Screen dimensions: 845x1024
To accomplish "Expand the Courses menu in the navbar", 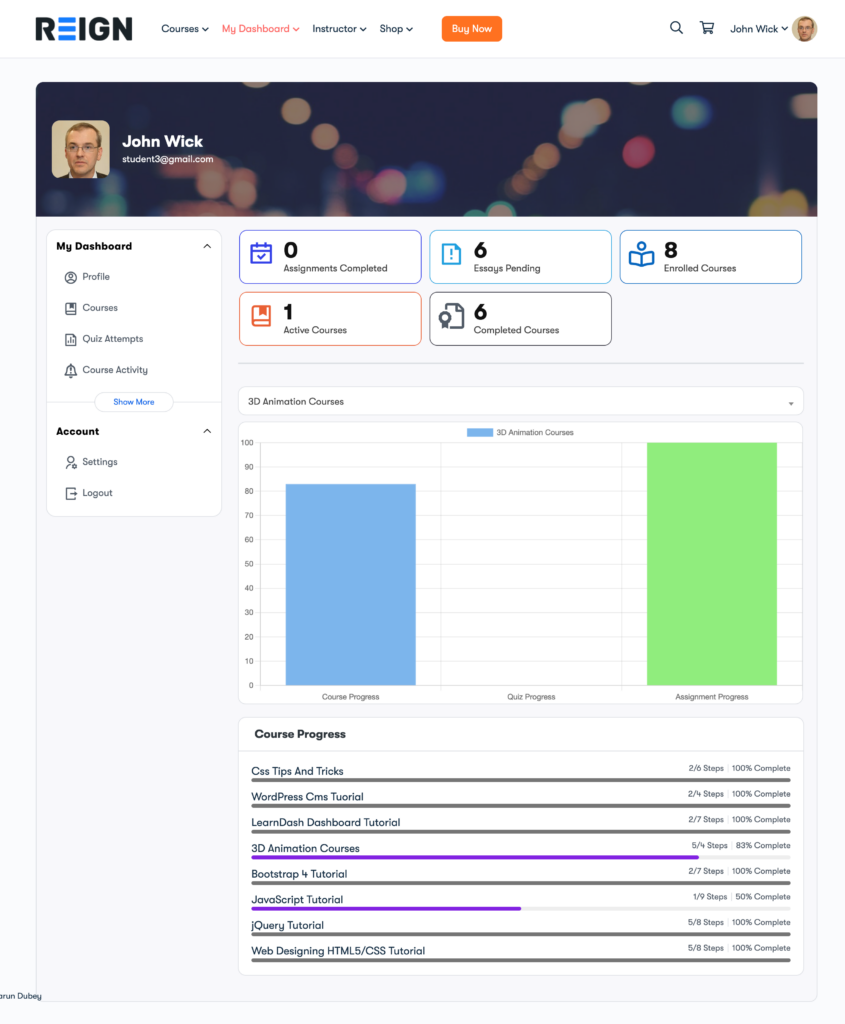I will click(184, 28).
